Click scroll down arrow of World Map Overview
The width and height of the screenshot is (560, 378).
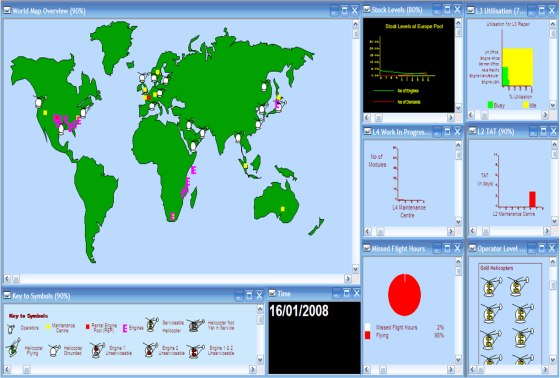pos(355,269)
